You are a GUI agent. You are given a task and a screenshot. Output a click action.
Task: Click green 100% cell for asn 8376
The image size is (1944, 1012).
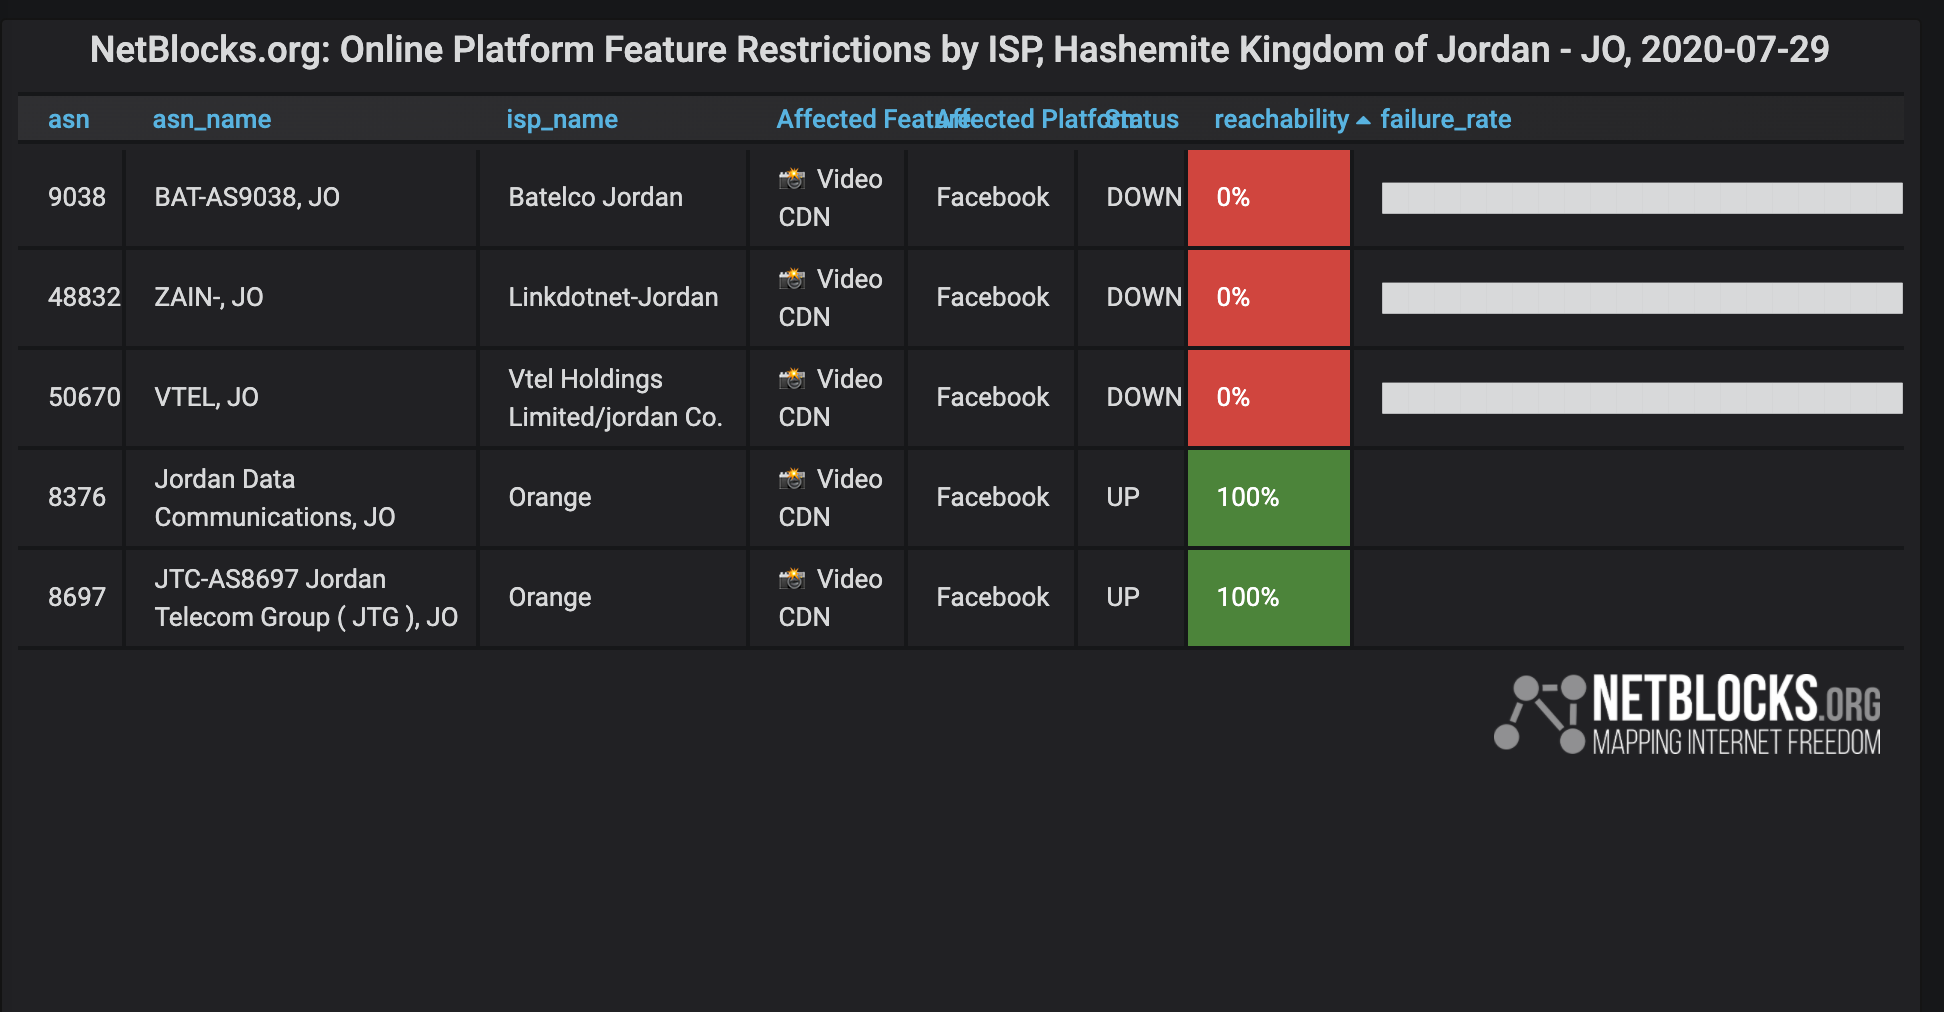coord(1268,498)
